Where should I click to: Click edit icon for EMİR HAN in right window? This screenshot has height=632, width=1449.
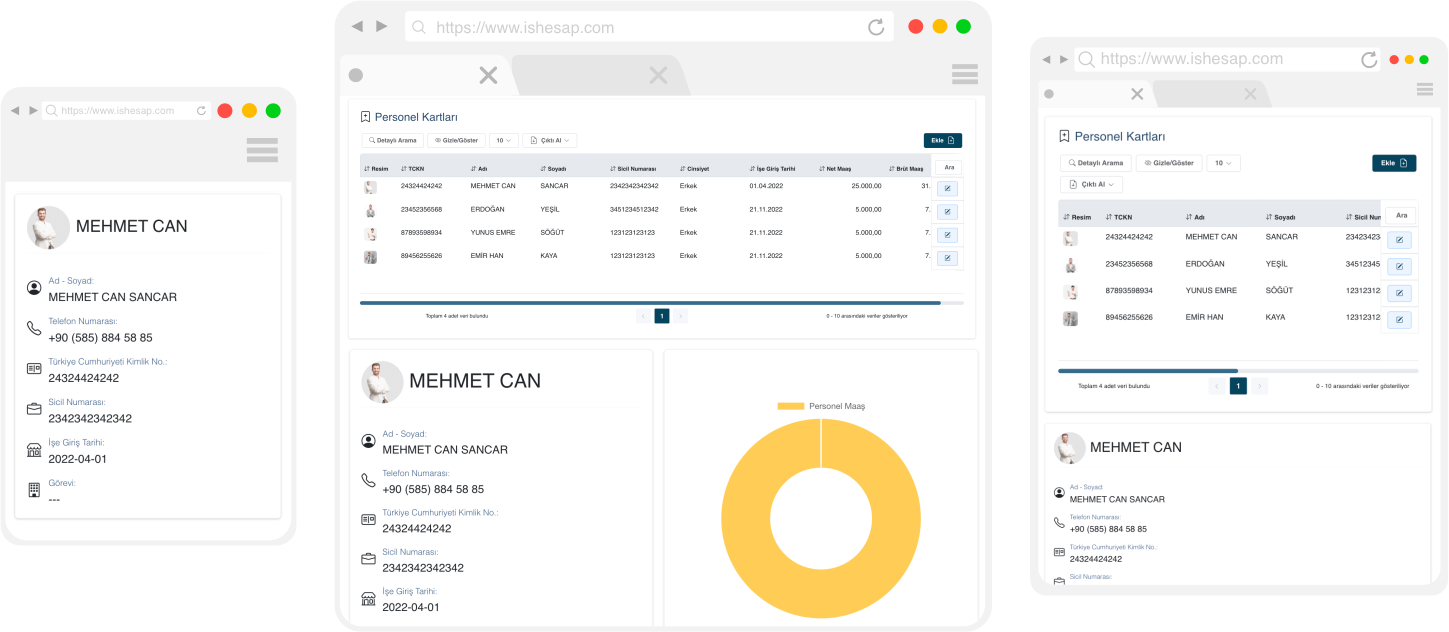(x=1400, y=320)
